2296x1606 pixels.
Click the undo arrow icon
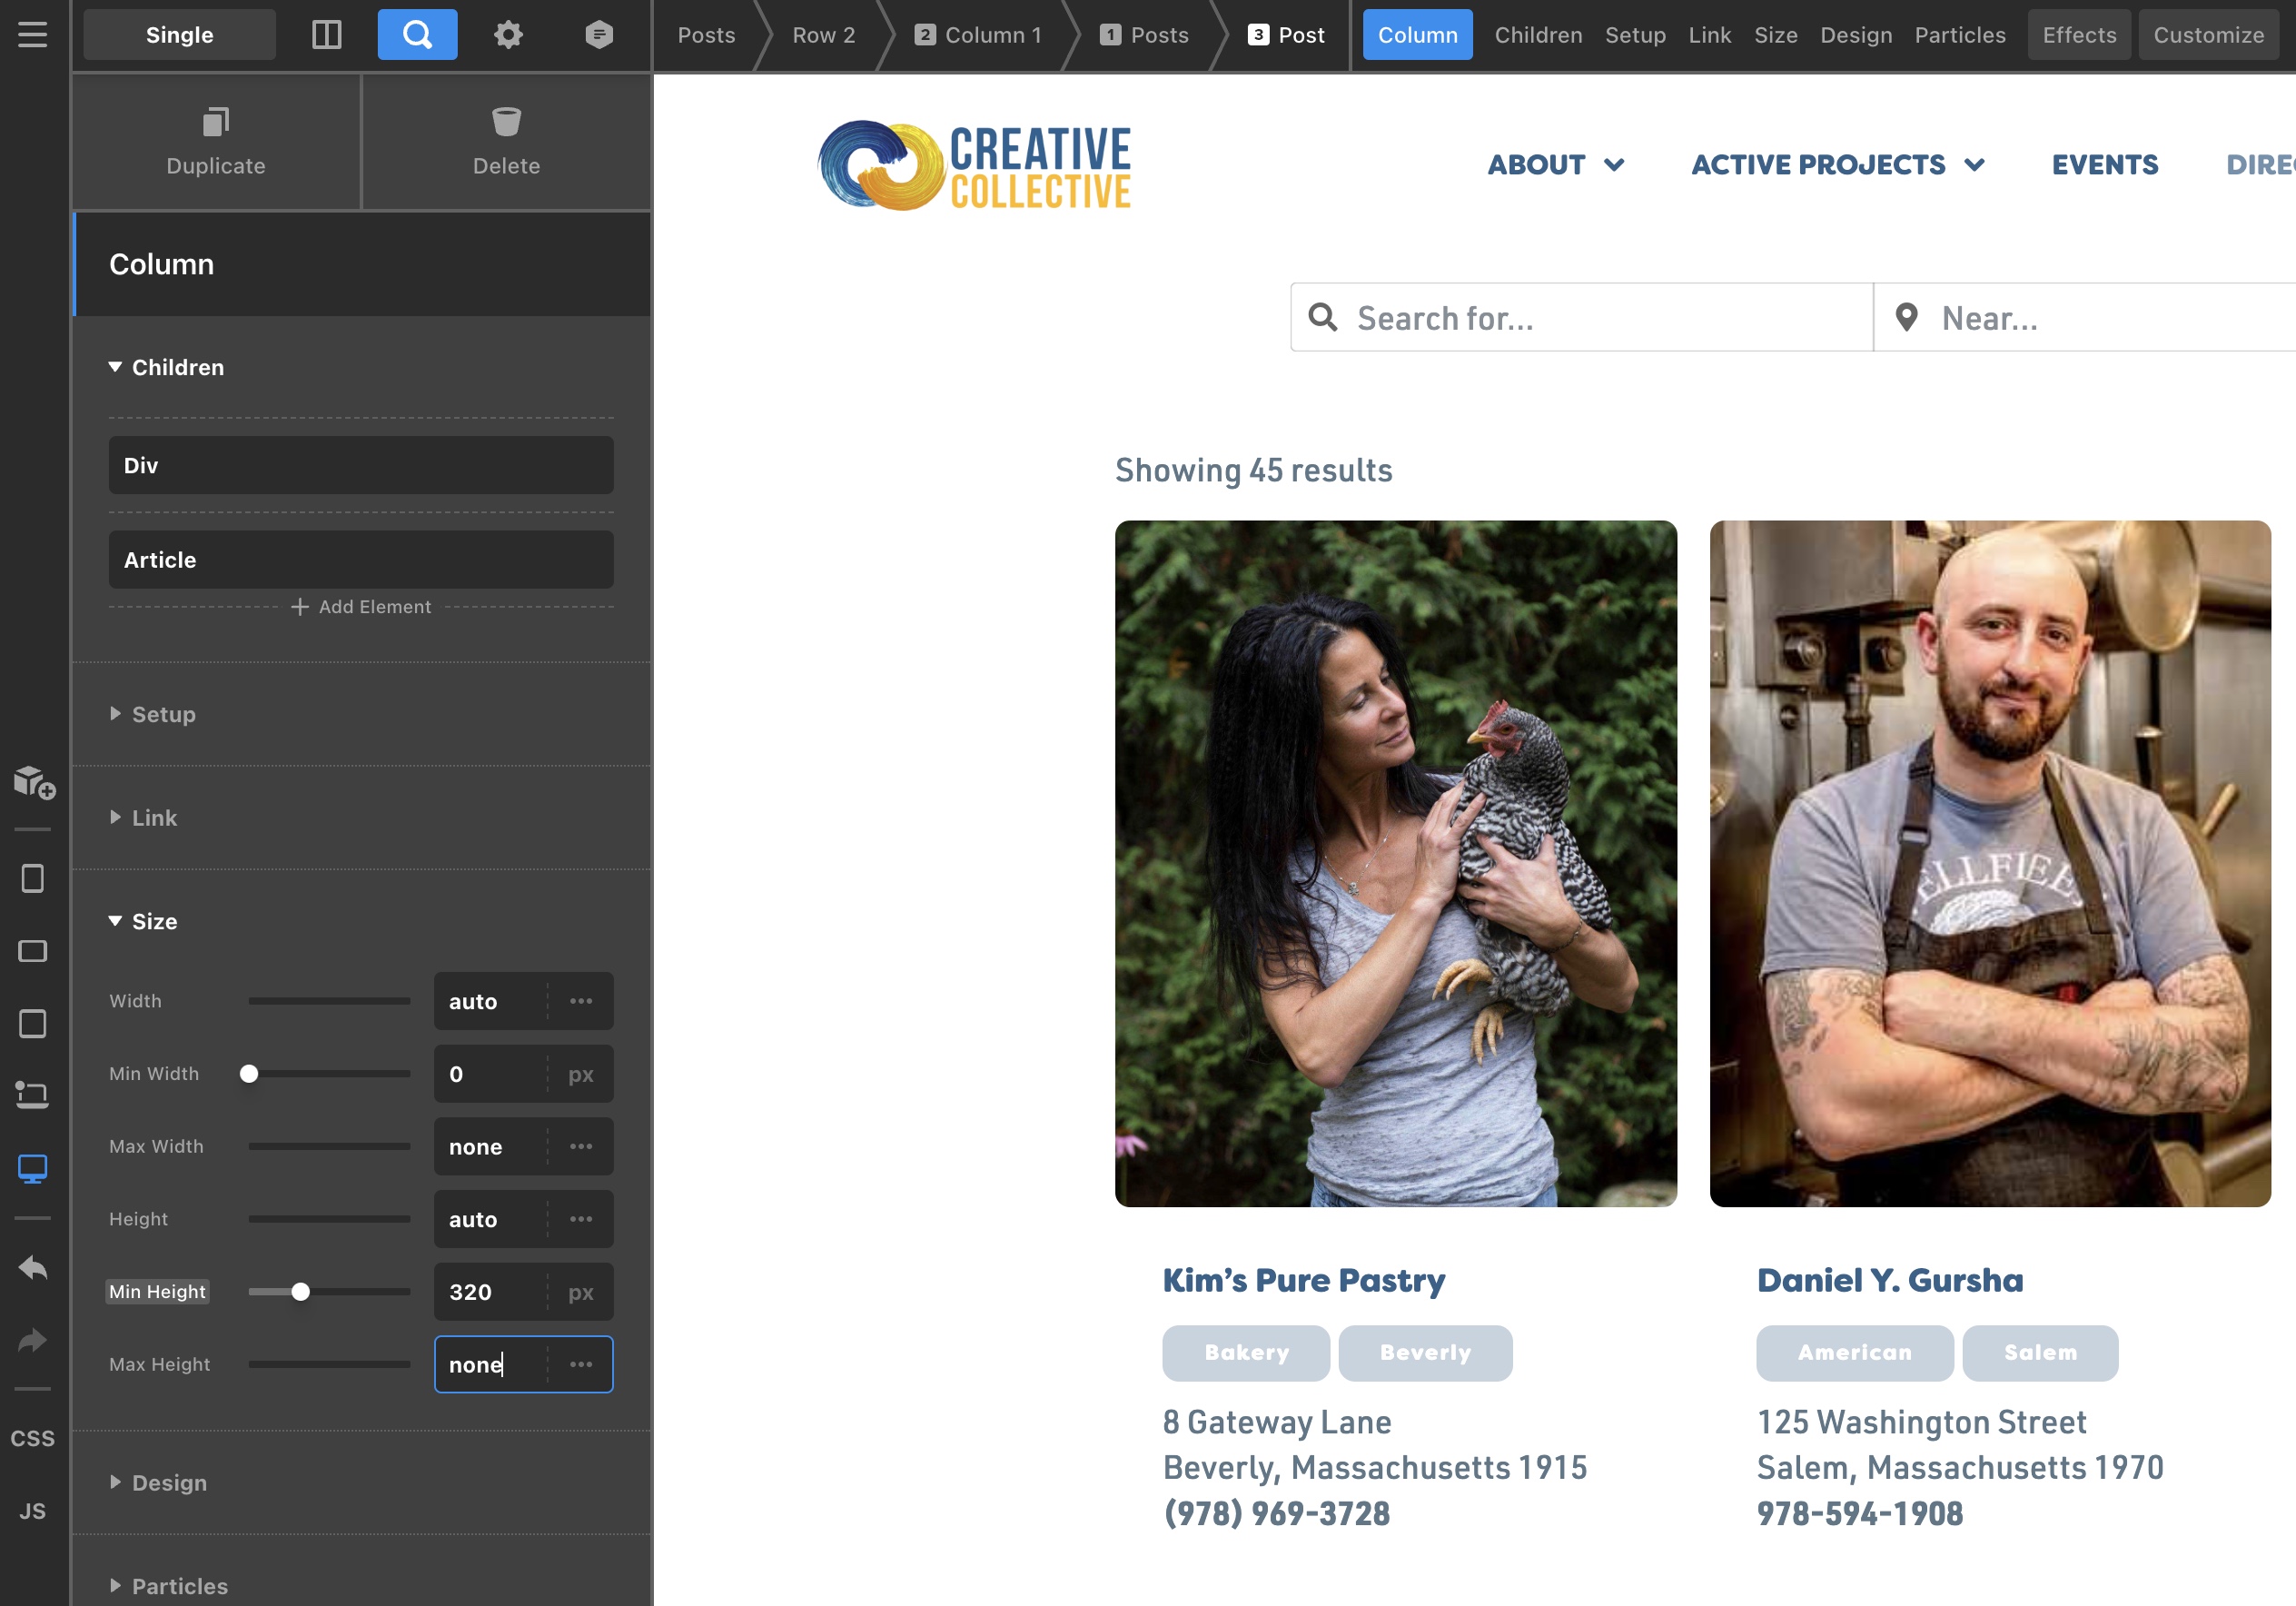tap(33, 1268)
